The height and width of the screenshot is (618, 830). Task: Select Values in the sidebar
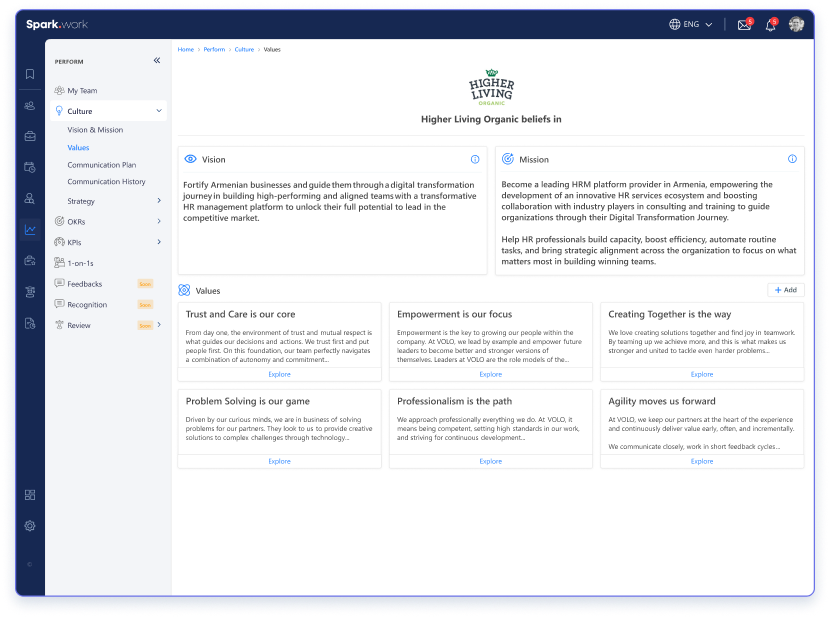tap(78, 148)
